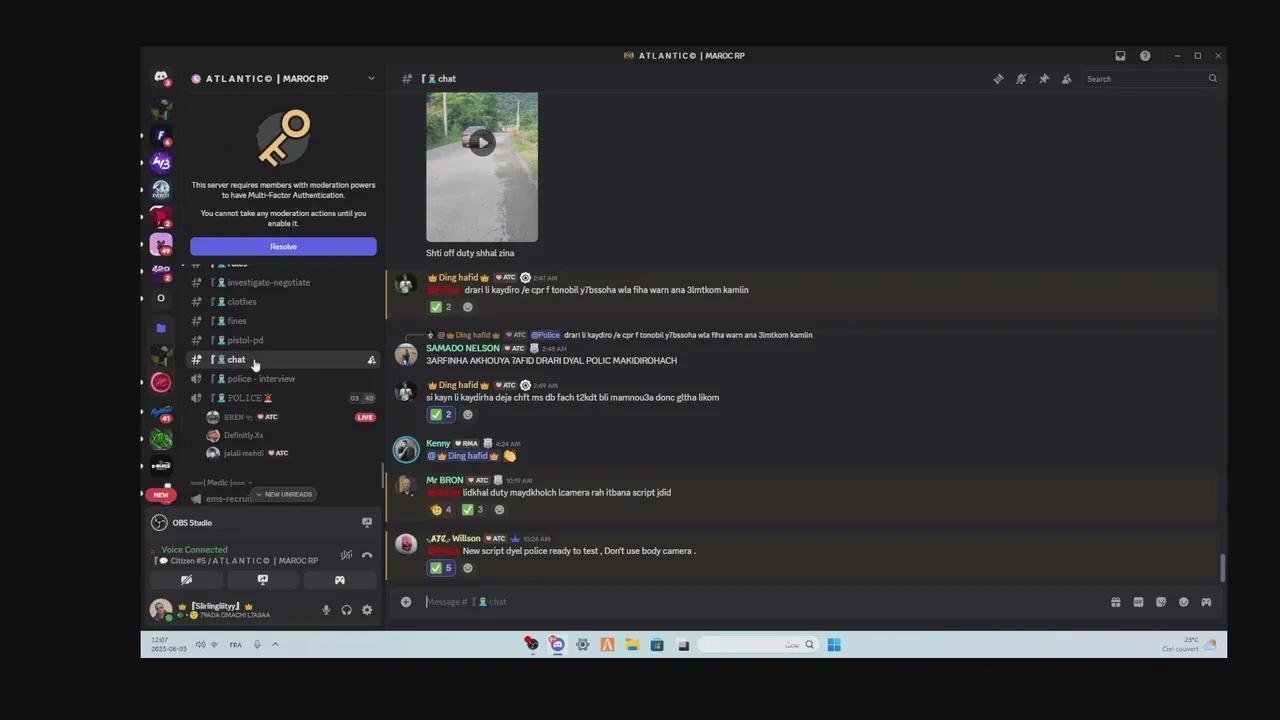The image size is (1280, 720).
Task: Stream OBS Studio activity
Action: coord(367,523)
